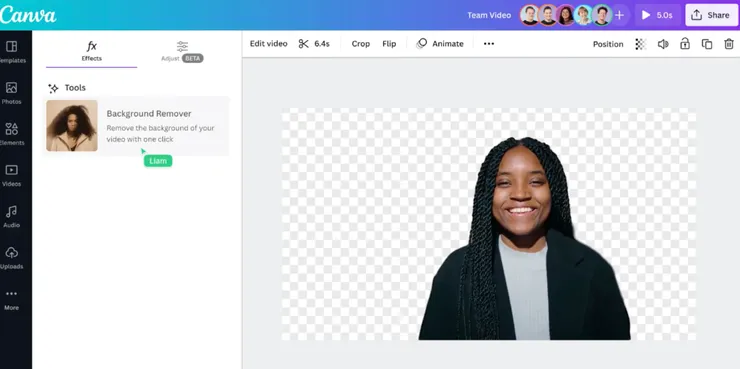The width and height of the screenshot is (740, 369).
Task: Show More sidebar options
Action: 11,300
